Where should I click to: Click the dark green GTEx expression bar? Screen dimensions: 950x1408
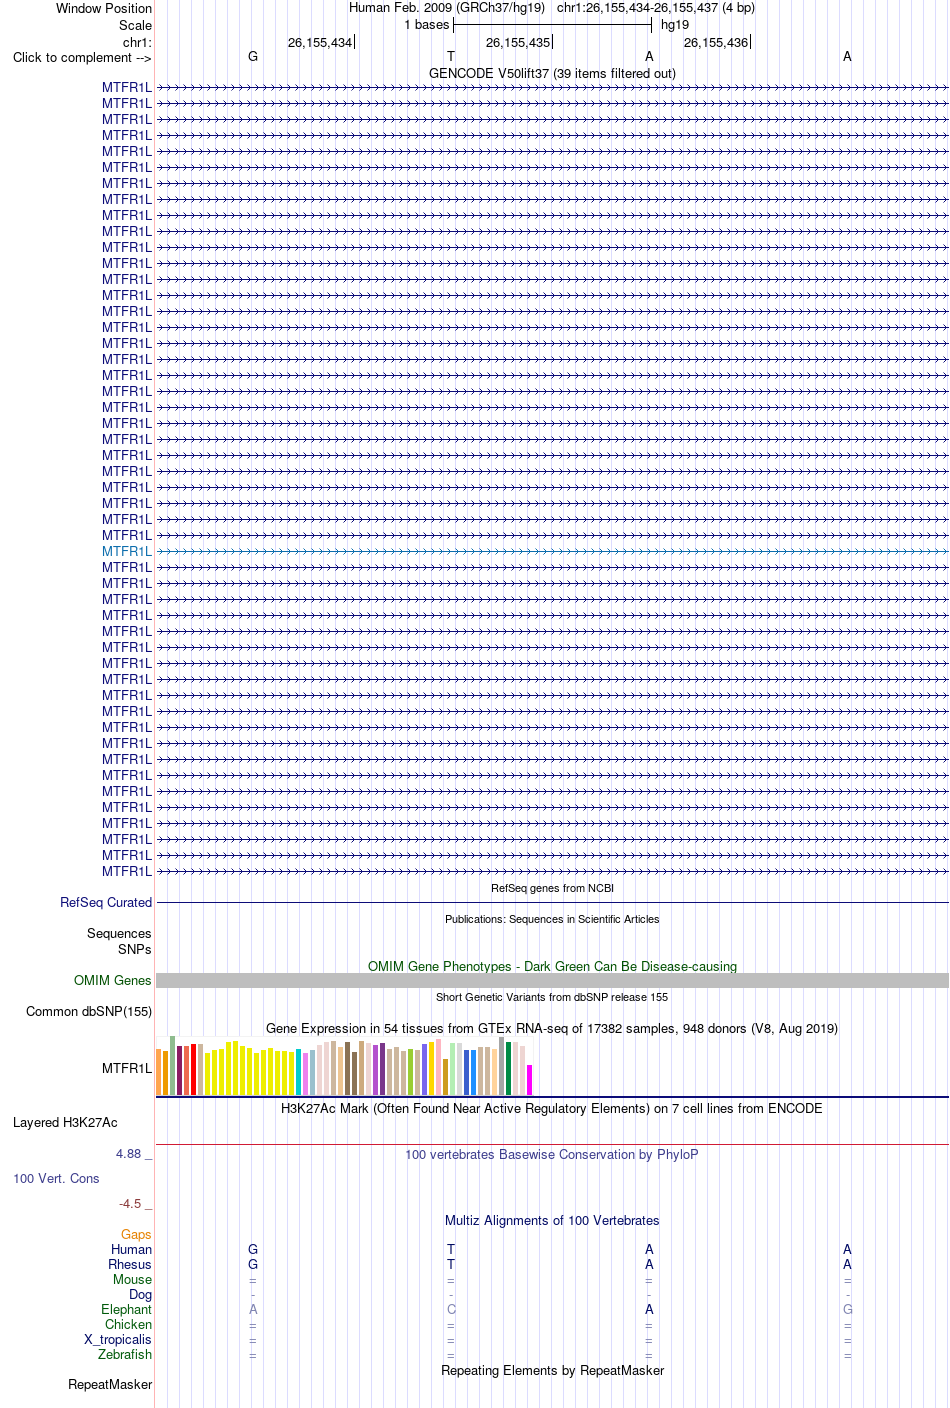(x=508, y=1068)
